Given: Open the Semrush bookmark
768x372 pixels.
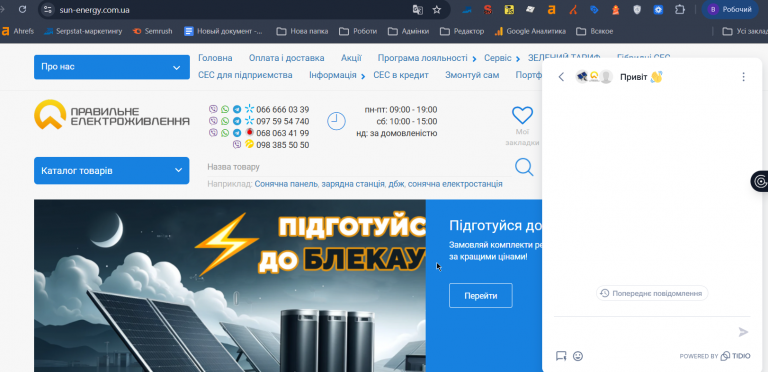Looking at the screenshot, I should coord(152,31).
